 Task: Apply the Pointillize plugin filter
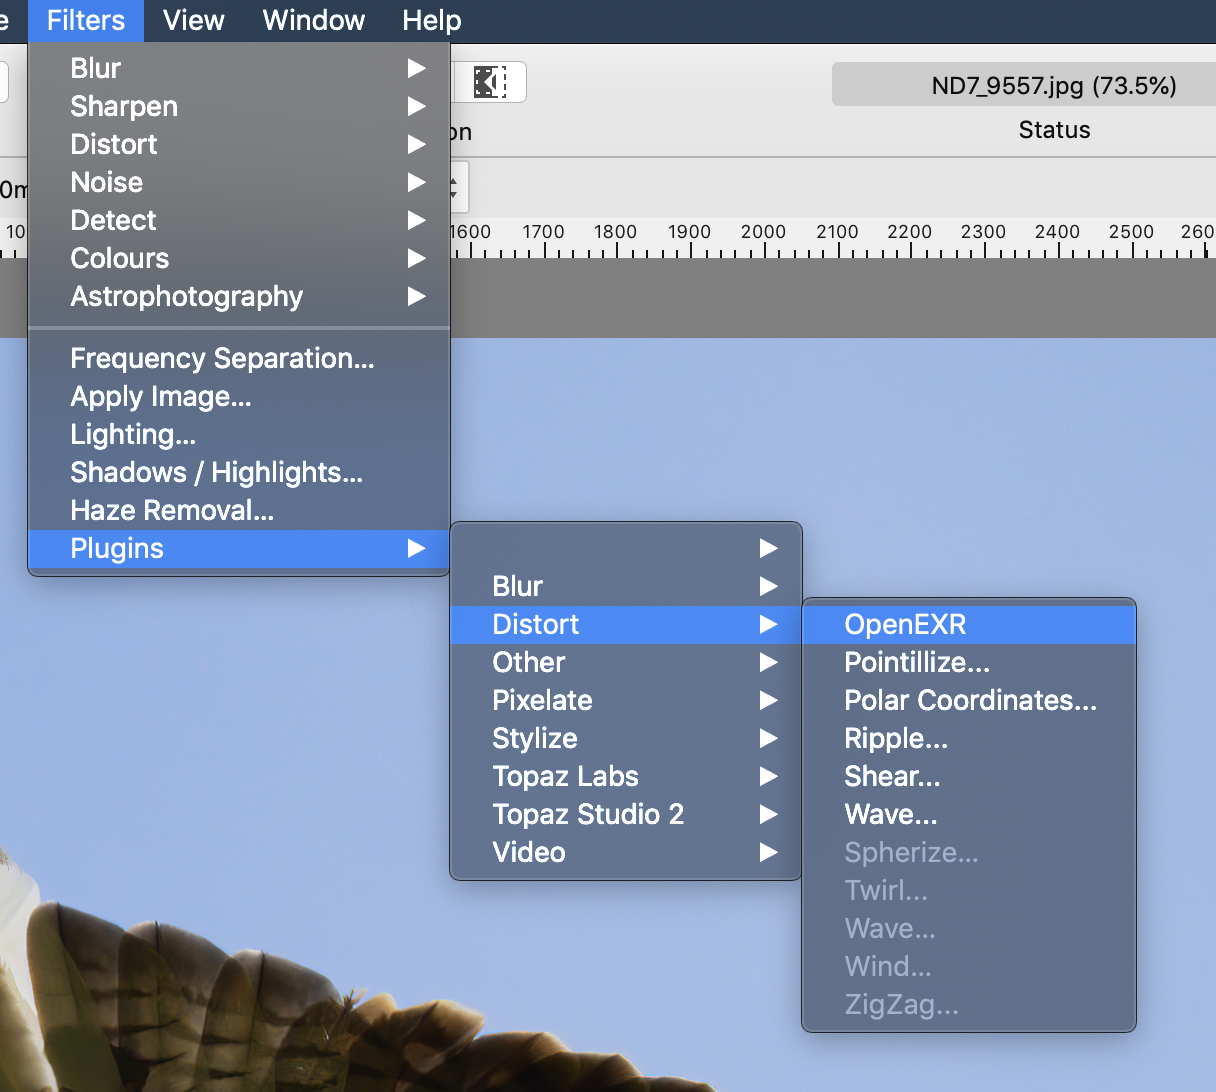[x=917, y=662]
